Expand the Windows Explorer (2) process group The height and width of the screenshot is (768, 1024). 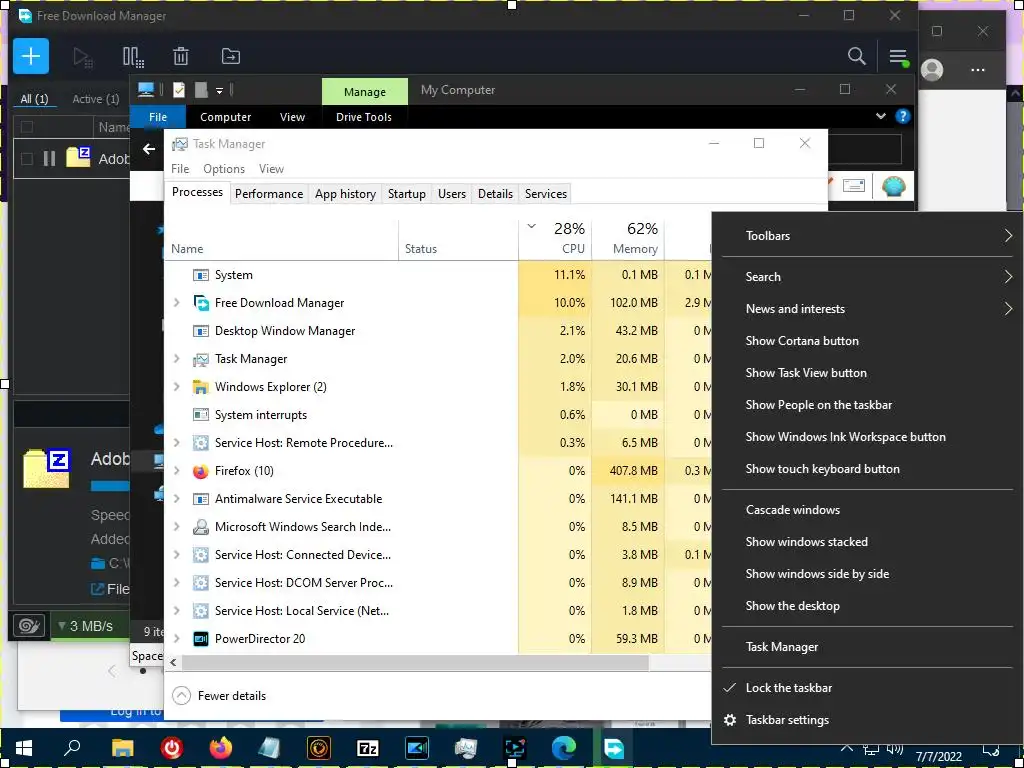tap(176, 387)
